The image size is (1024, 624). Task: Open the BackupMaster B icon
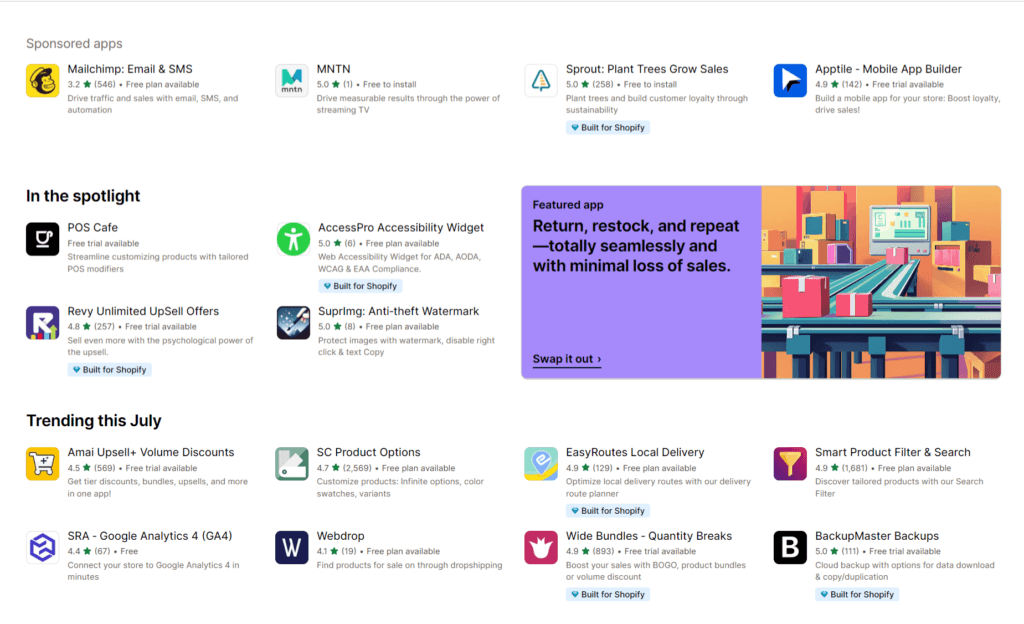790,547
